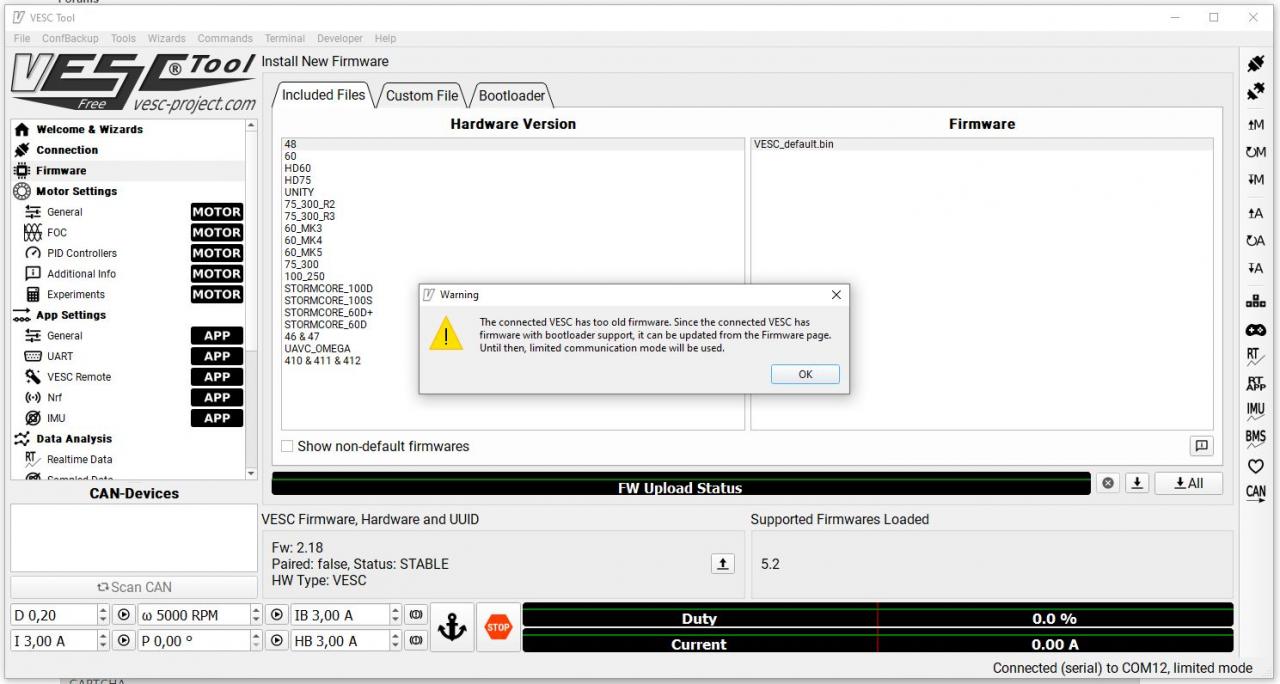Cancel firmware upload with the round X icon
Viewport: 1280px width, 684px height.
pos(1108,483)
